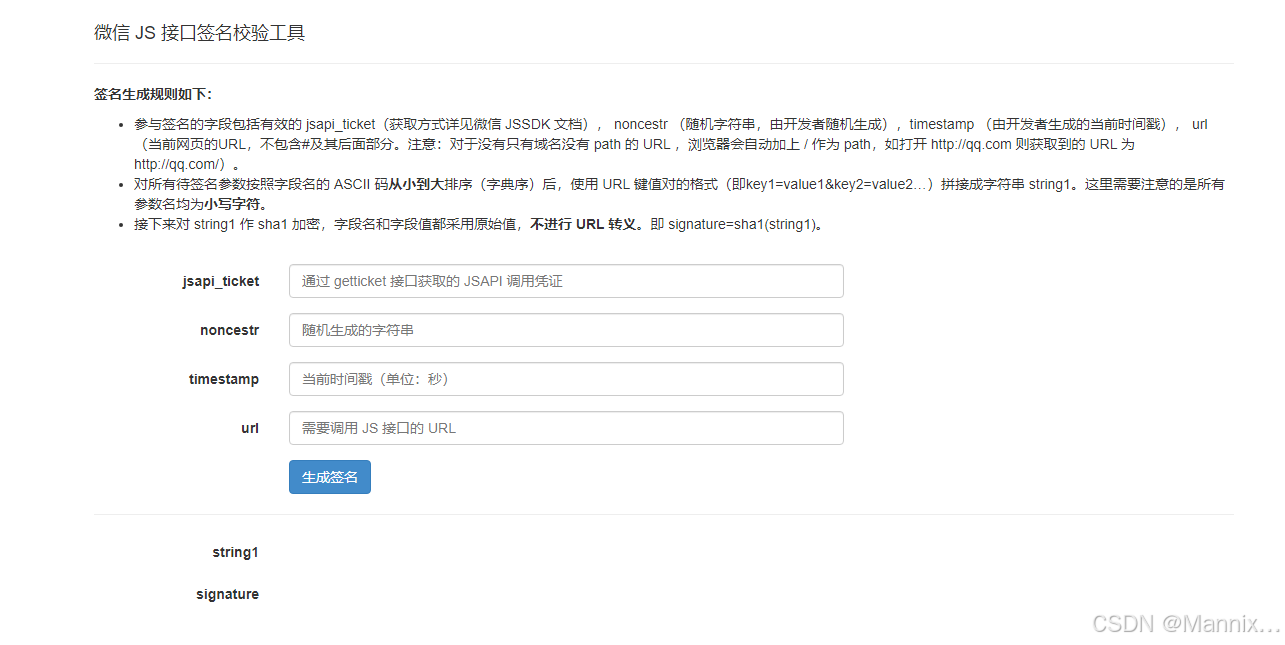
Task: Click the heading 签名生成规则如下
Action: pos(153,94)
